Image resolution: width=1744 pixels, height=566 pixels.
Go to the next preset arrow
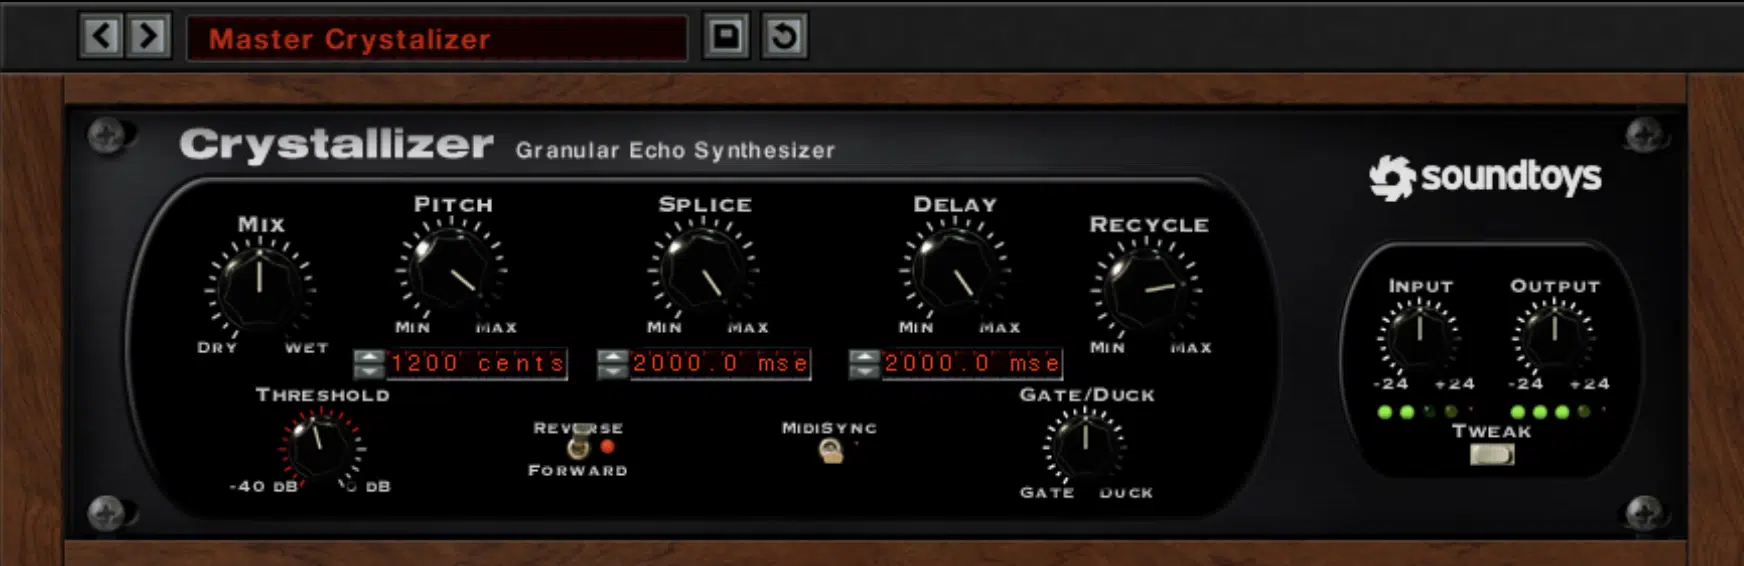[148, 37]
